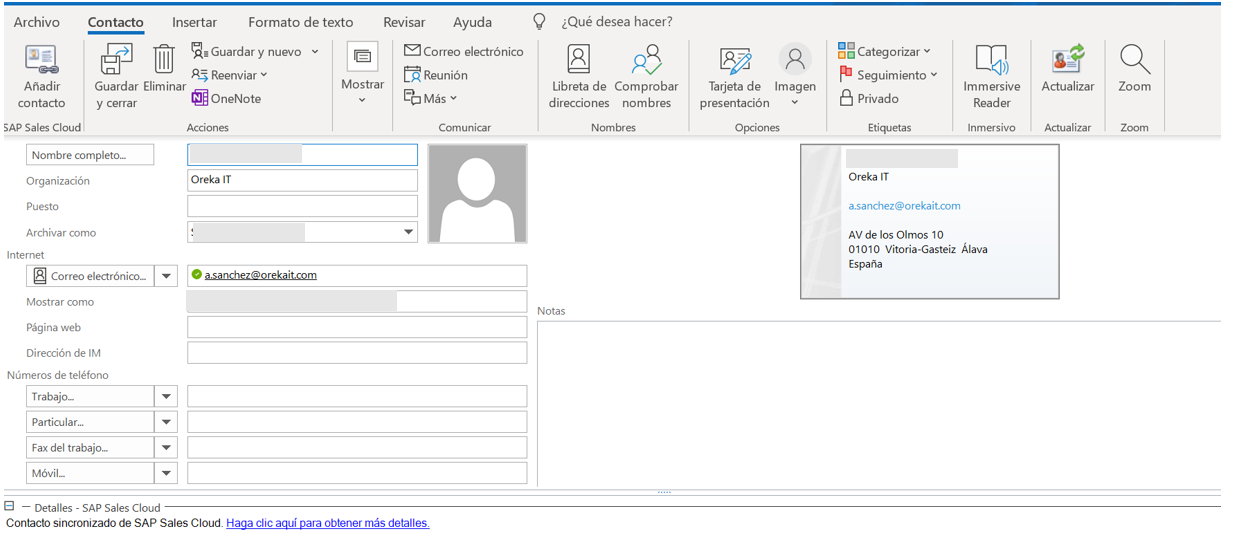Click the business card email address
Image resolution: width=1235 pixels, height=559 pixels.
(904, 206)
